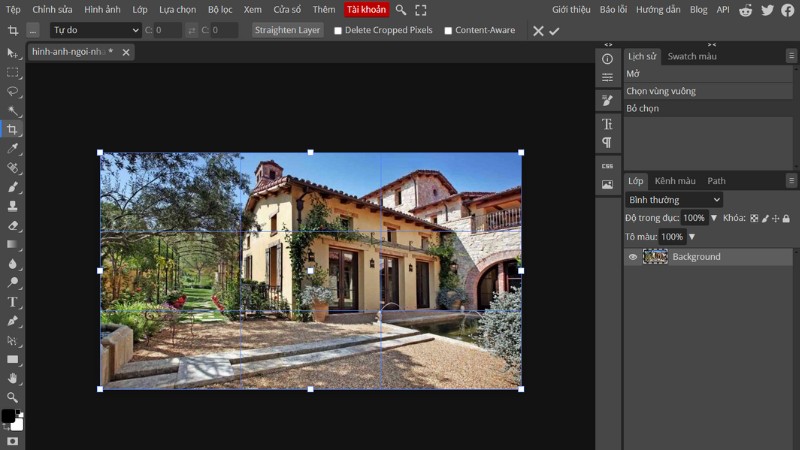This screenshot has width=800, height=450.
Task: Open the Brush settings side panel
Action: 607,101
